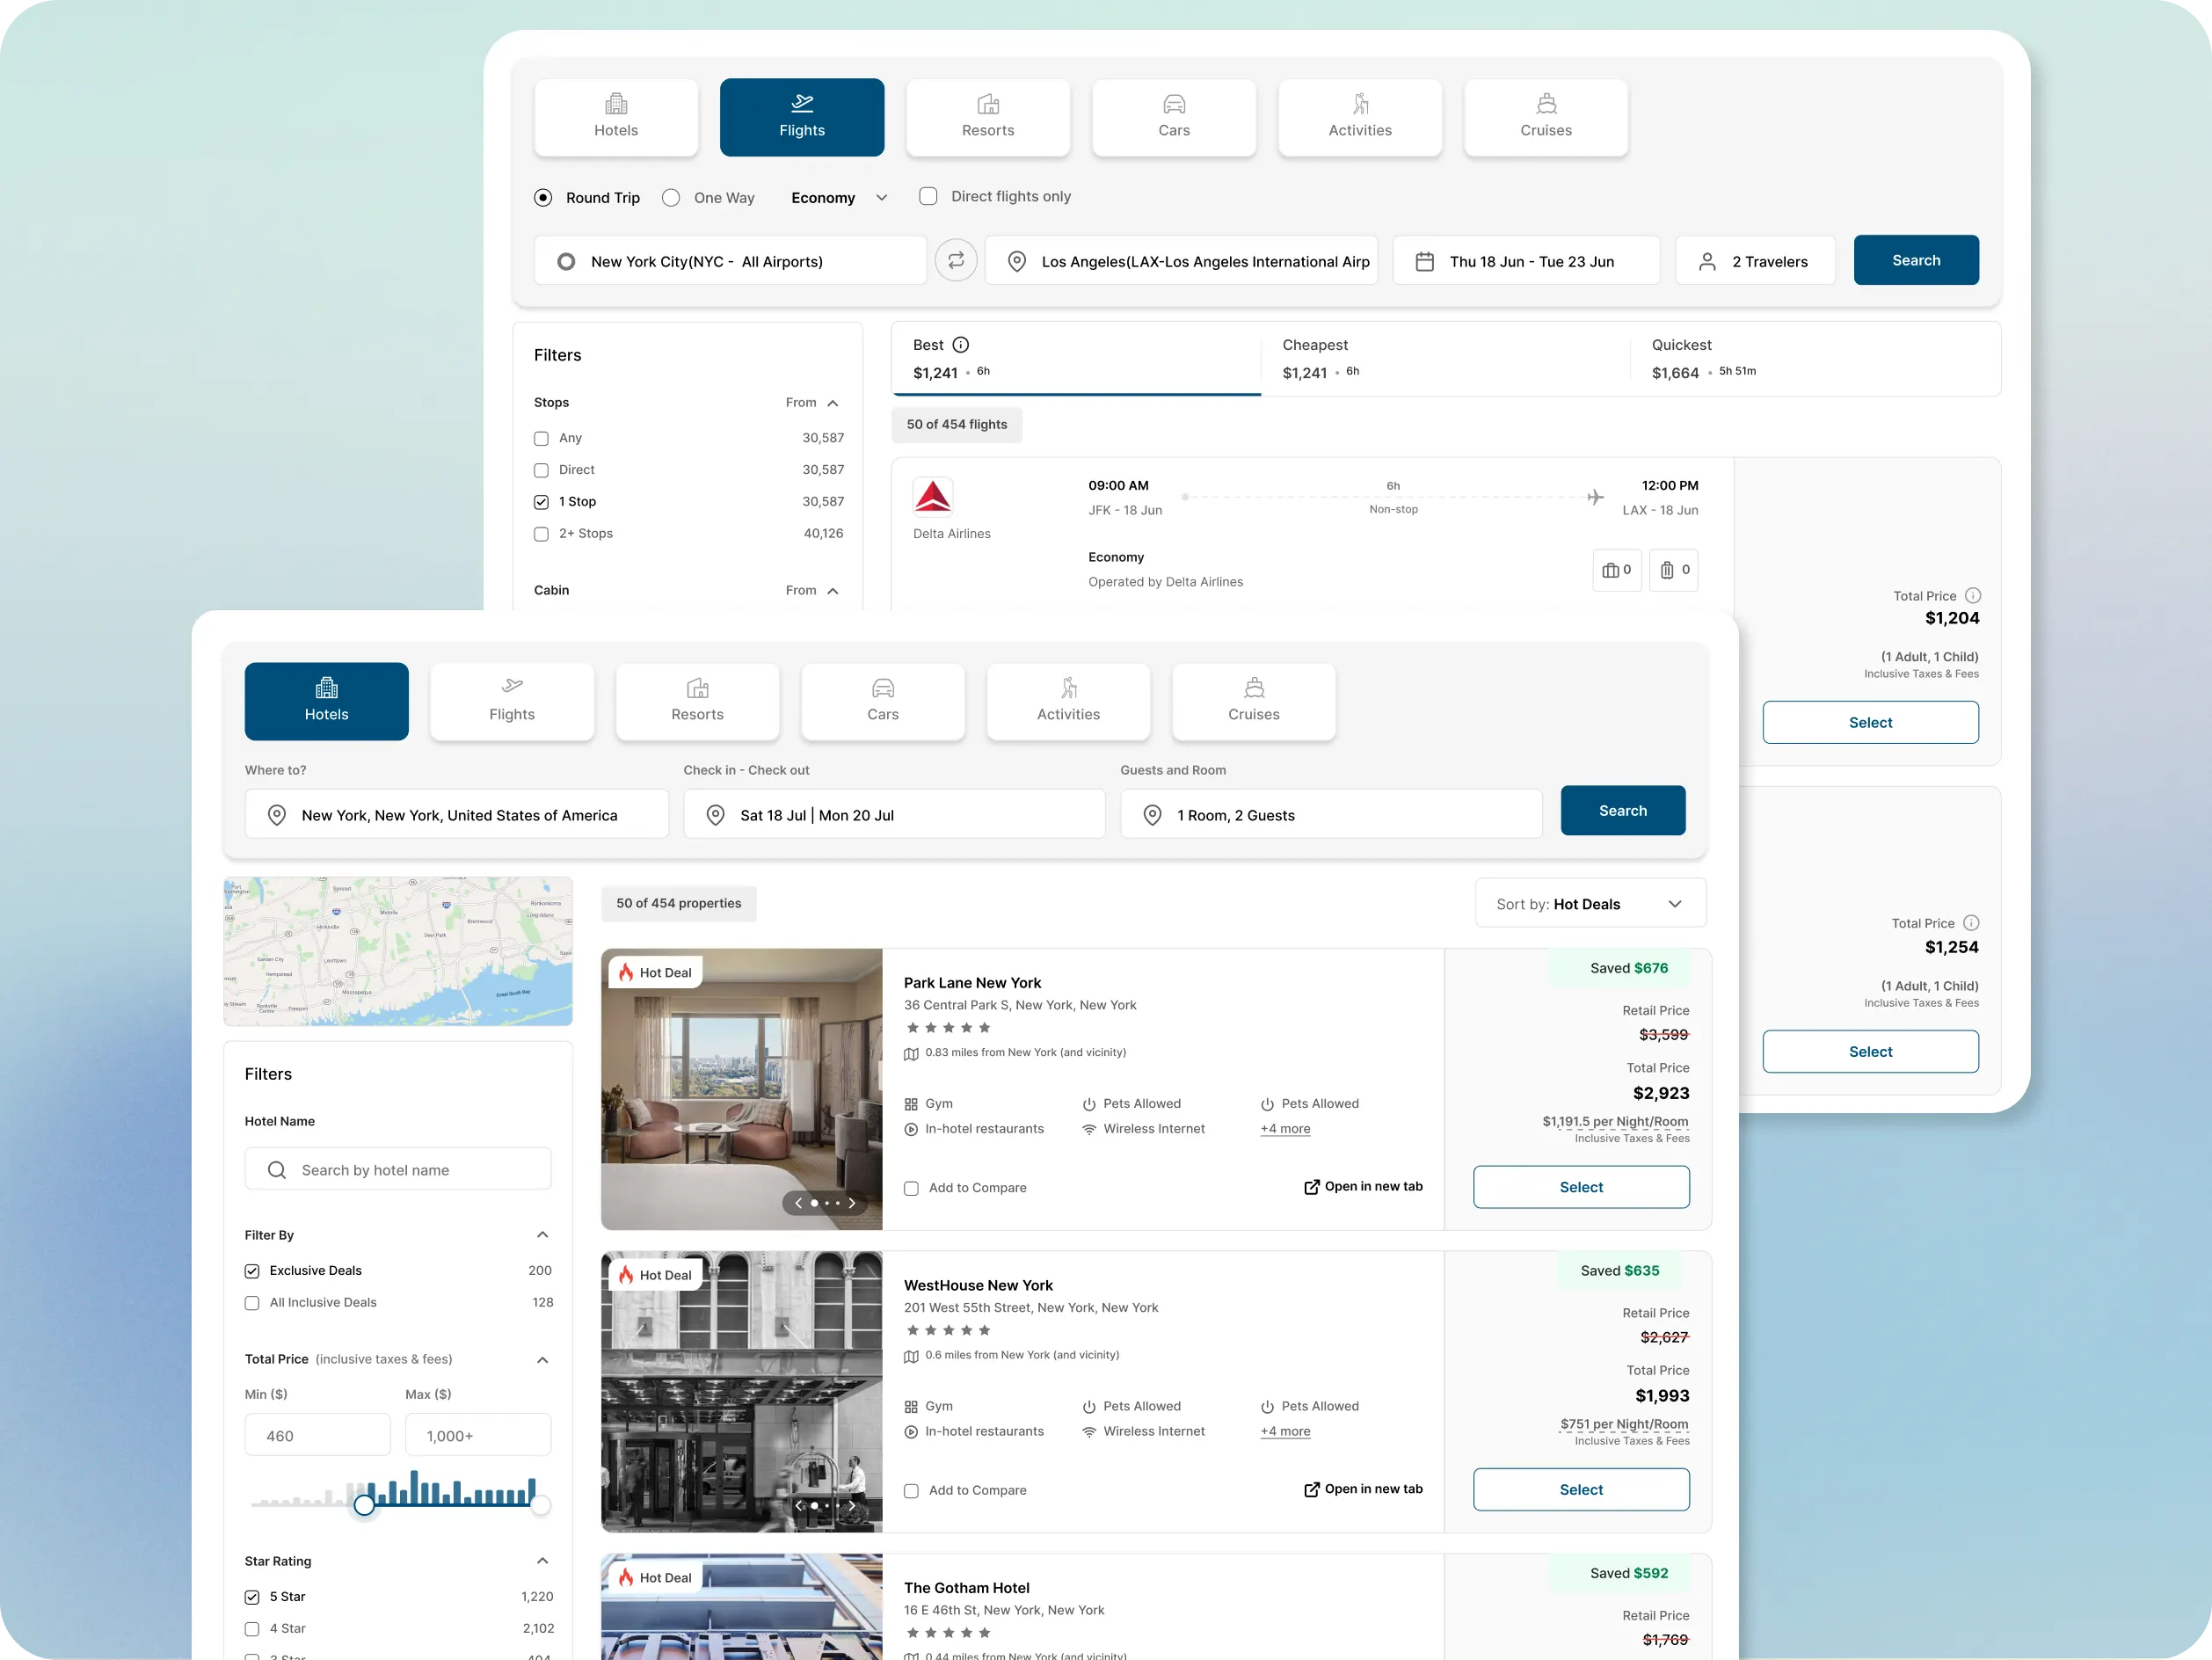
Task: Uncheck the Exclusive Deals filter
Action: tap(252, 1271)
